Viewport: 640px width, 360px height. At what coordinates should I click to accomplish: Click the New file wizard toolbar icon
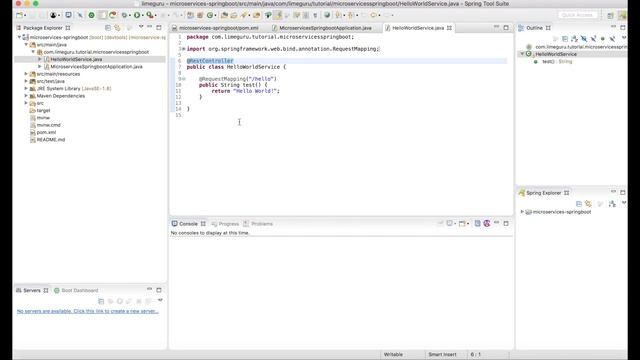[19, 15]
